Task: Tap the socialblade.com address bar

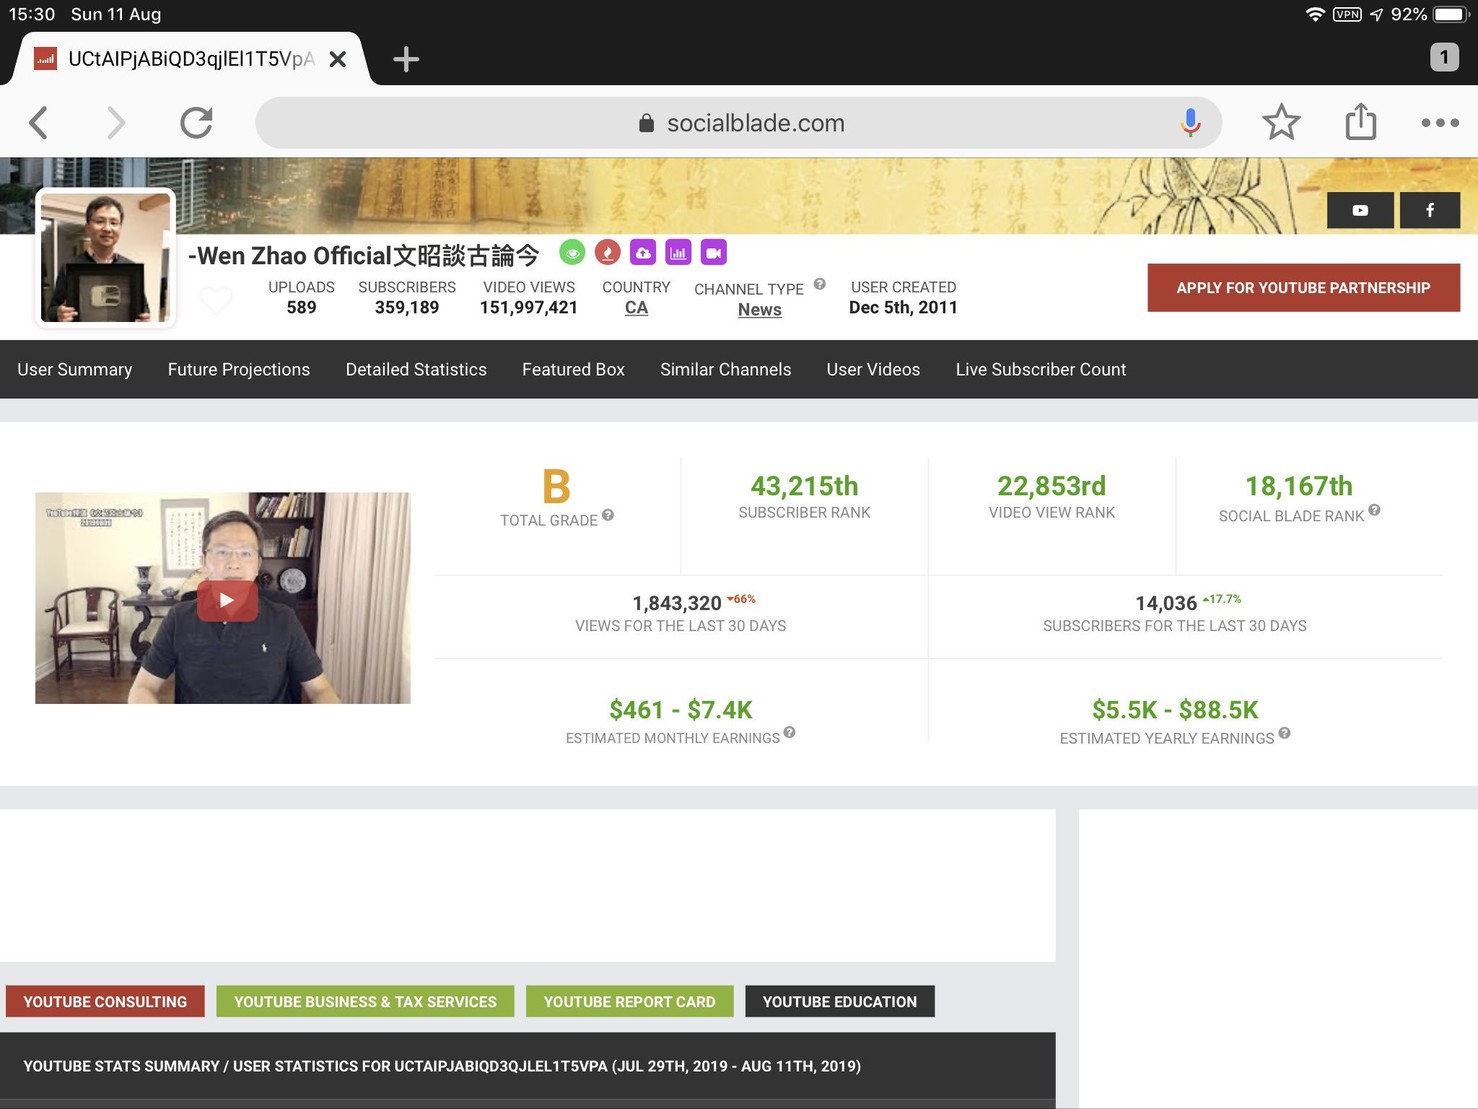Action: [740, 123]
